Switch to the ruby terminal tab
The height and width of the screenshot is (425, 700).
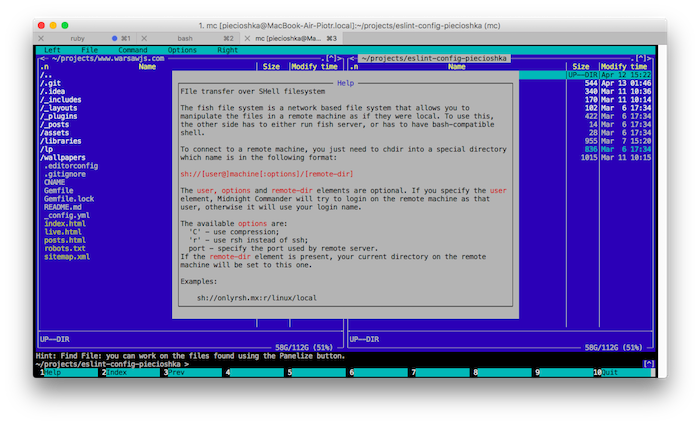point(76,37)
